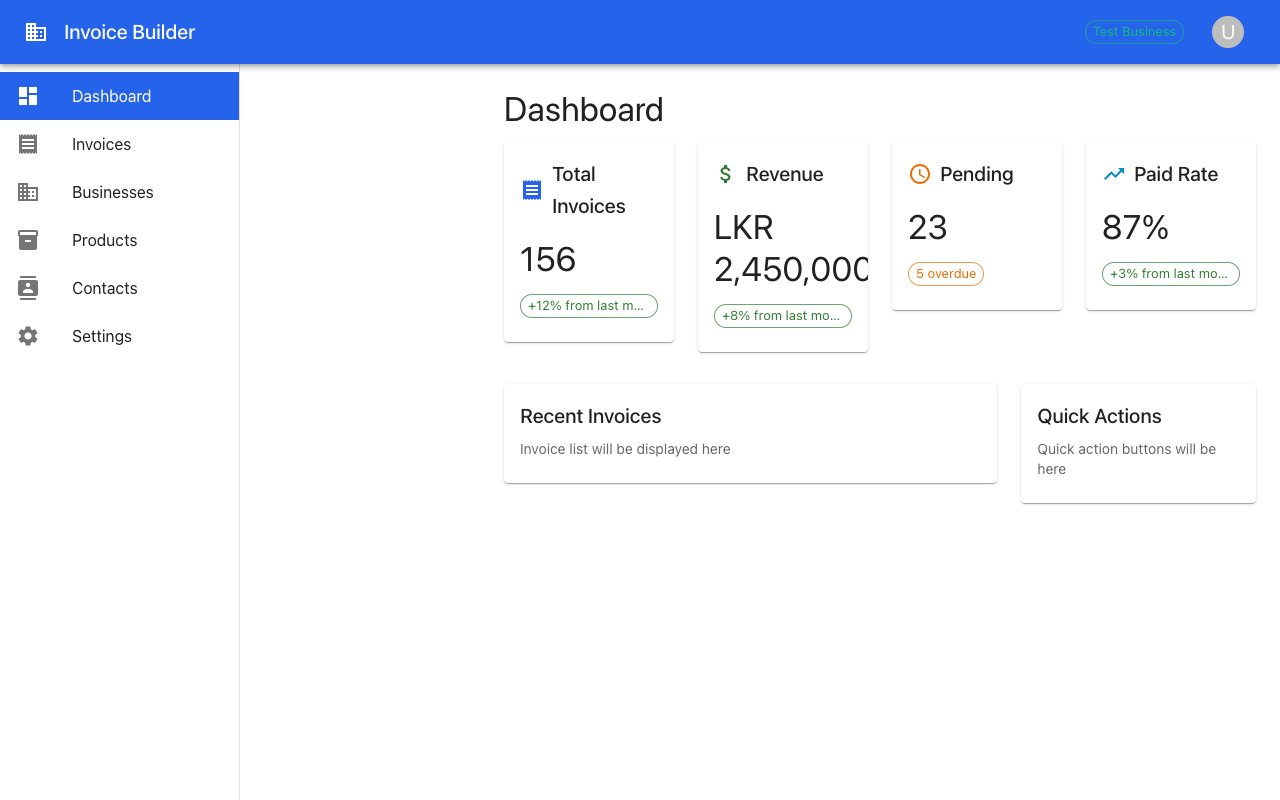Click the Contacts address book icon

pyautogui.click(x=28, y=288)
